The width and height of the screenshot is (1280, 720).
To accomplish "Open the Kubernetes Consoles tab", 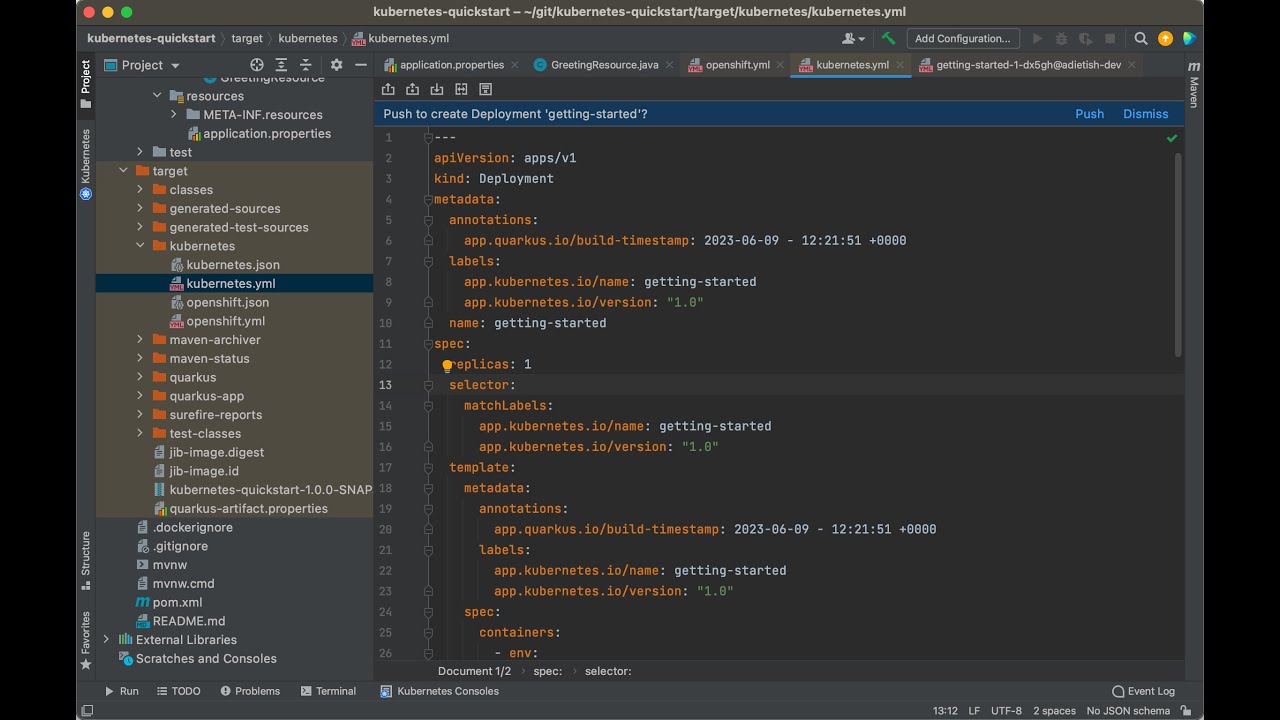I will point(439,691).
